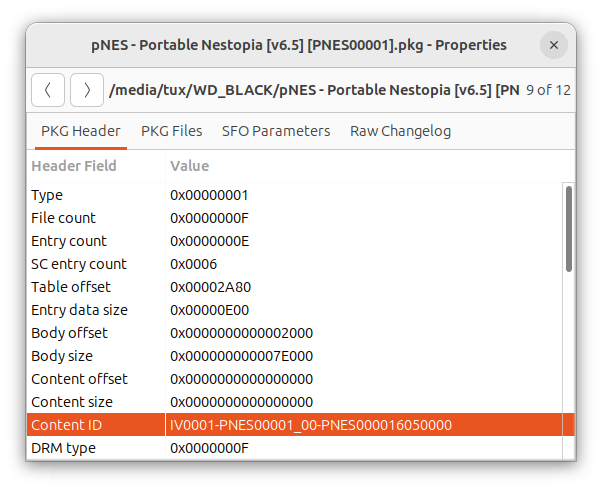602x490 pixels.
Task: Select the highlighted Content ID row
Action: (x=300, y=425)
